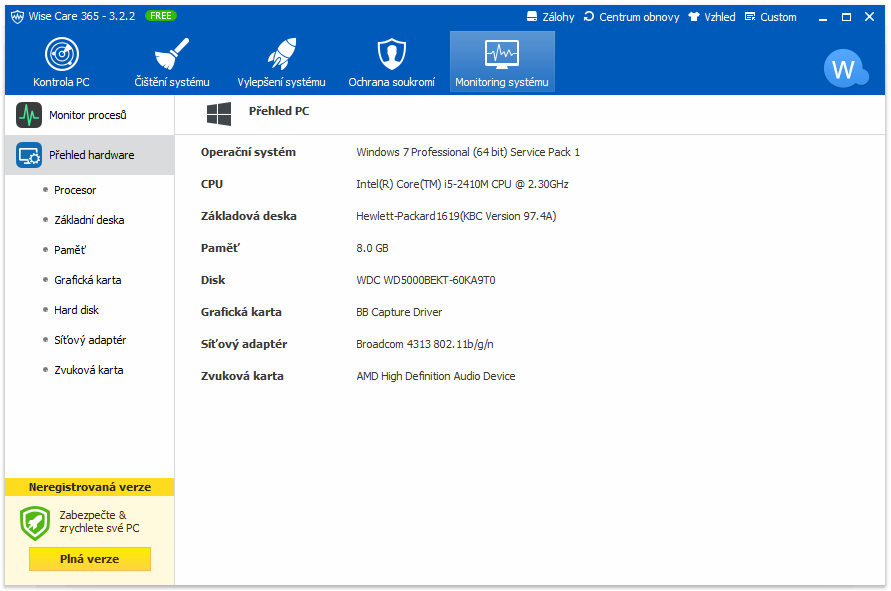Screen dimensions: 891x591
Task: Open Monitor procesů section
Action: point(90,115)
